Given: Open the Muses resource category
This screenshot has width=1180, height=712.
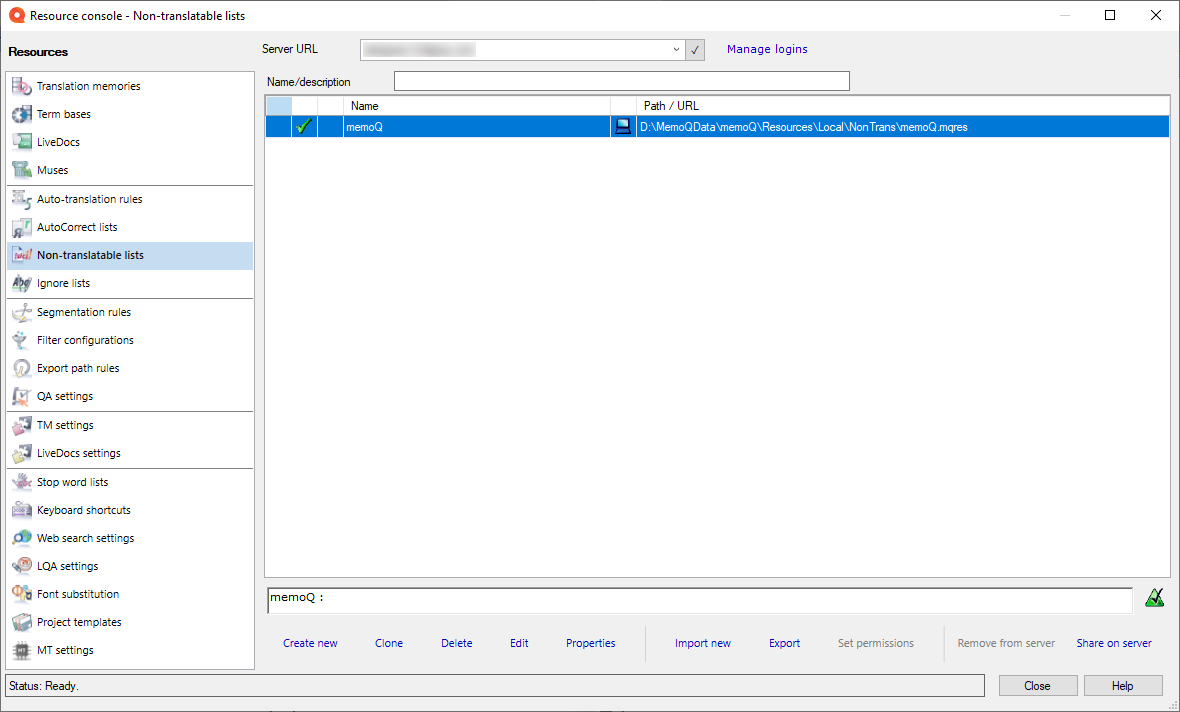Looking at the screenshot, I should click(x=56, y=170).
